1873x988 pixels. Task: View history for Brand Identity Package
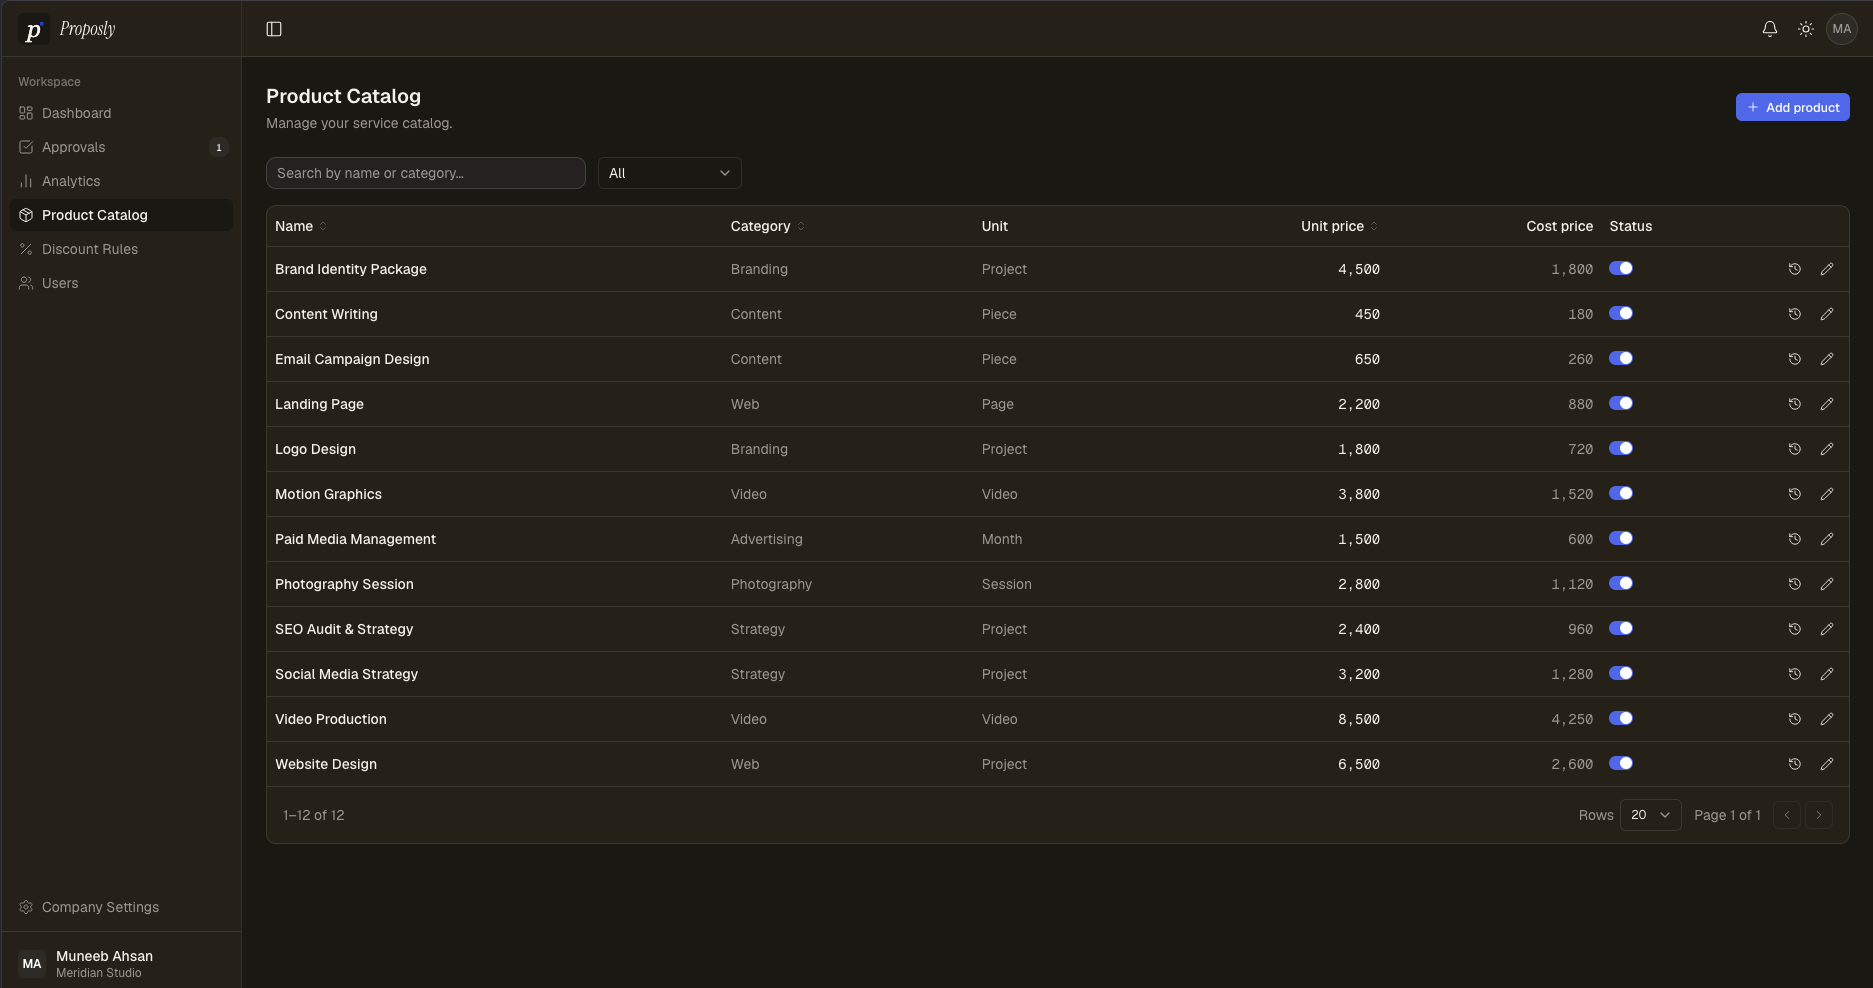pos(1795,269)
